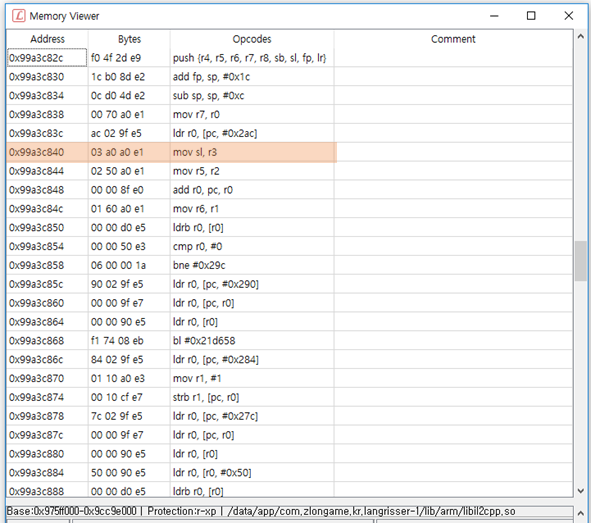
Task: Click the Bytes column header
Action: pyautogui.click(x=129, y=39)
